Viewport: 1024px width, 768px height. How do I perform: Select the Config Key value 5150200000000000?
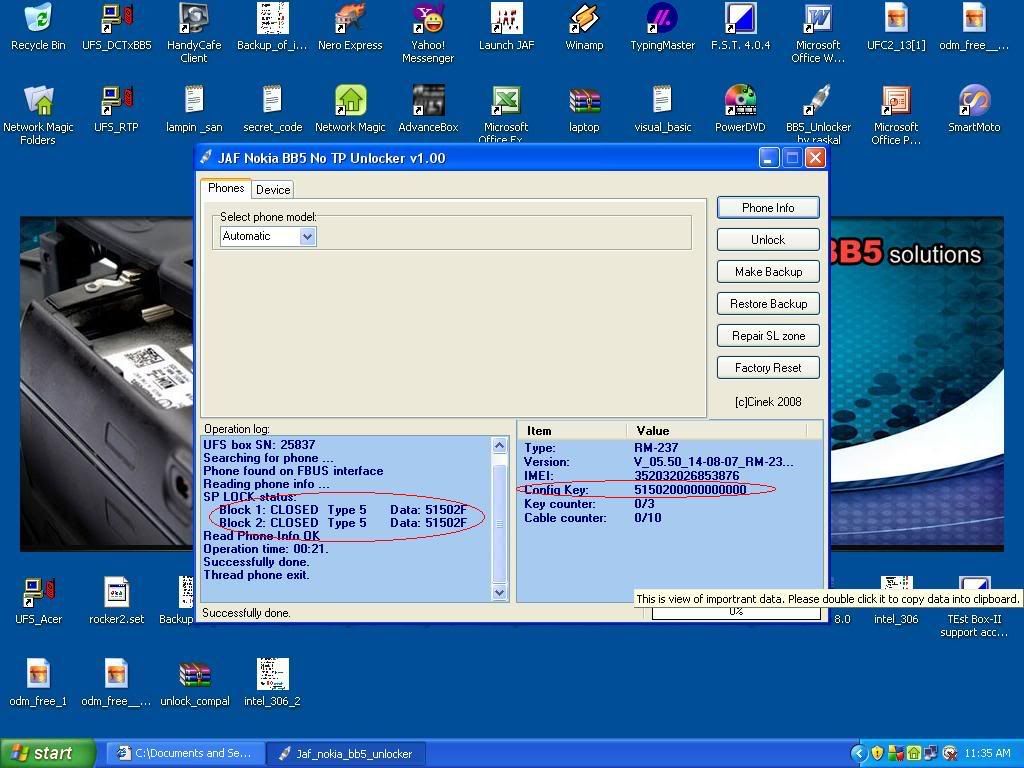[x=690, y=490]
